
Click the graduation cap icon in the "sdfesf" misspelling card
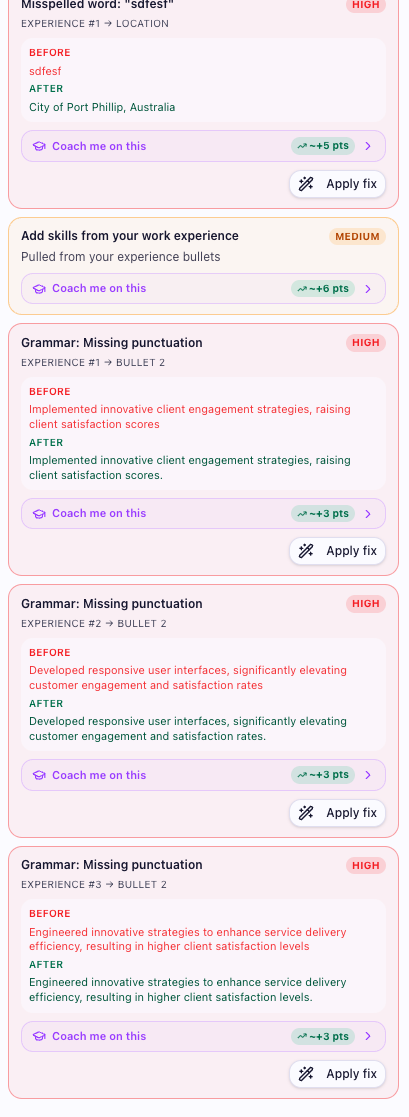pos(39,147)
